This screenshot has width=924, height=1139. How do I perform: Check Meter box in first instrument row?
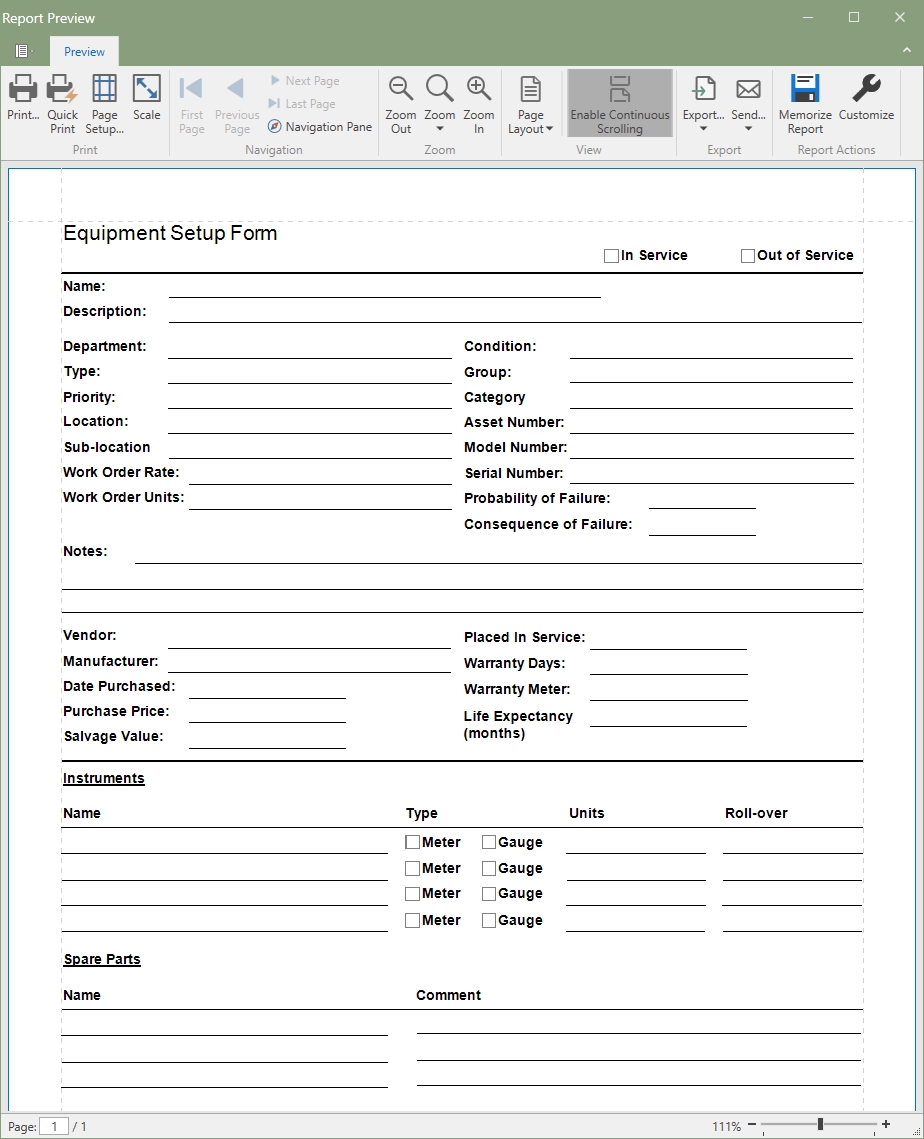[x=412, y=842]
